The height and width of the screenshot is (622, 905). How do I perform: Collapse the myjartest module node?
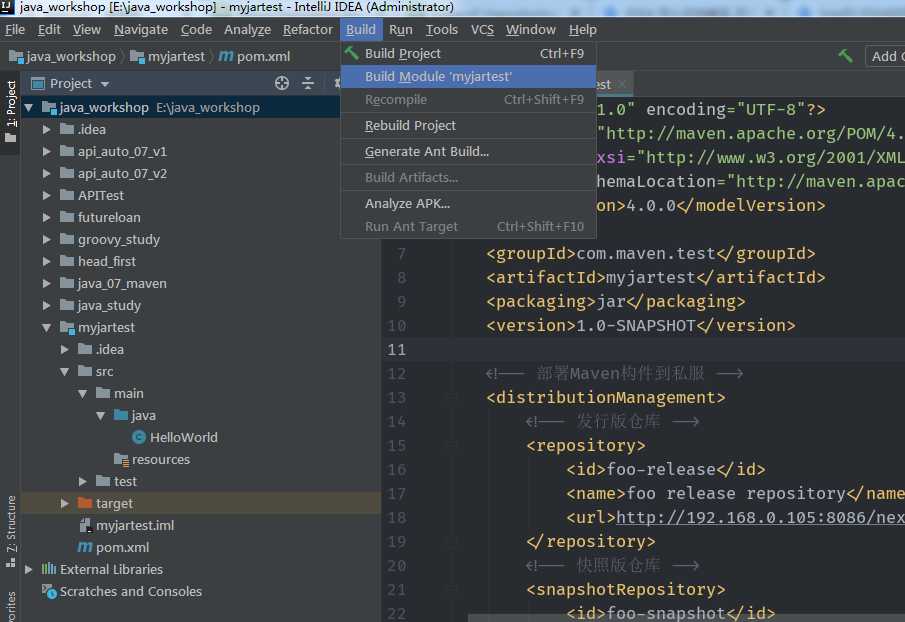click(x=47, y=328)
